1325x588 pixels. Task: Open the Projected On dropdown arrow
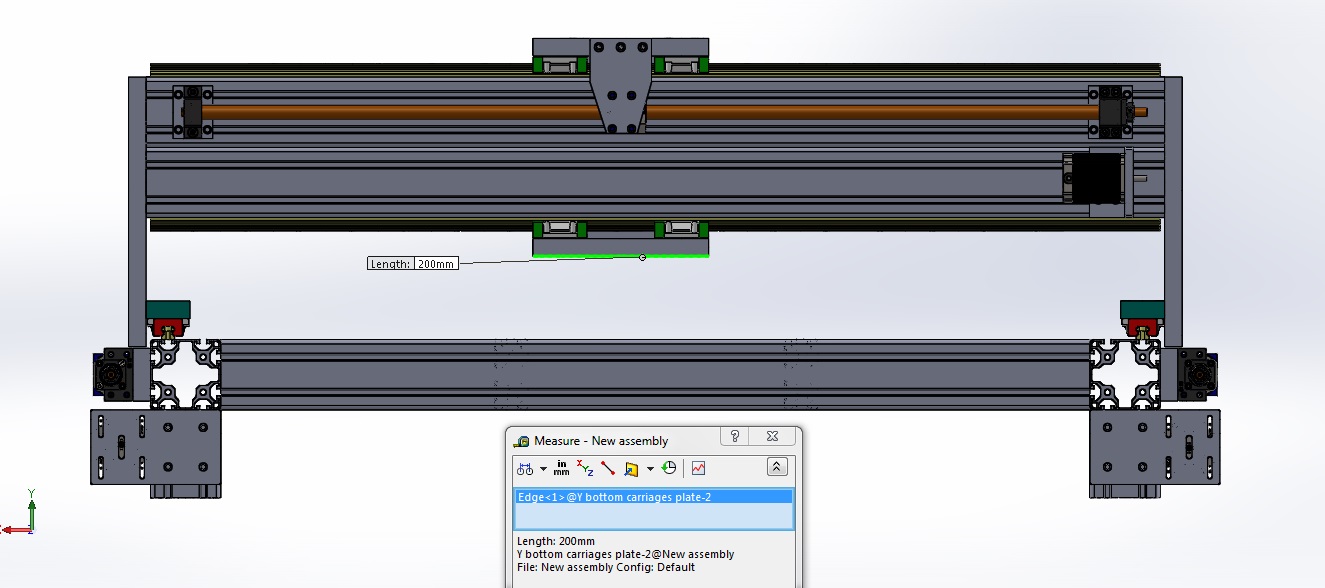[650, 468]
